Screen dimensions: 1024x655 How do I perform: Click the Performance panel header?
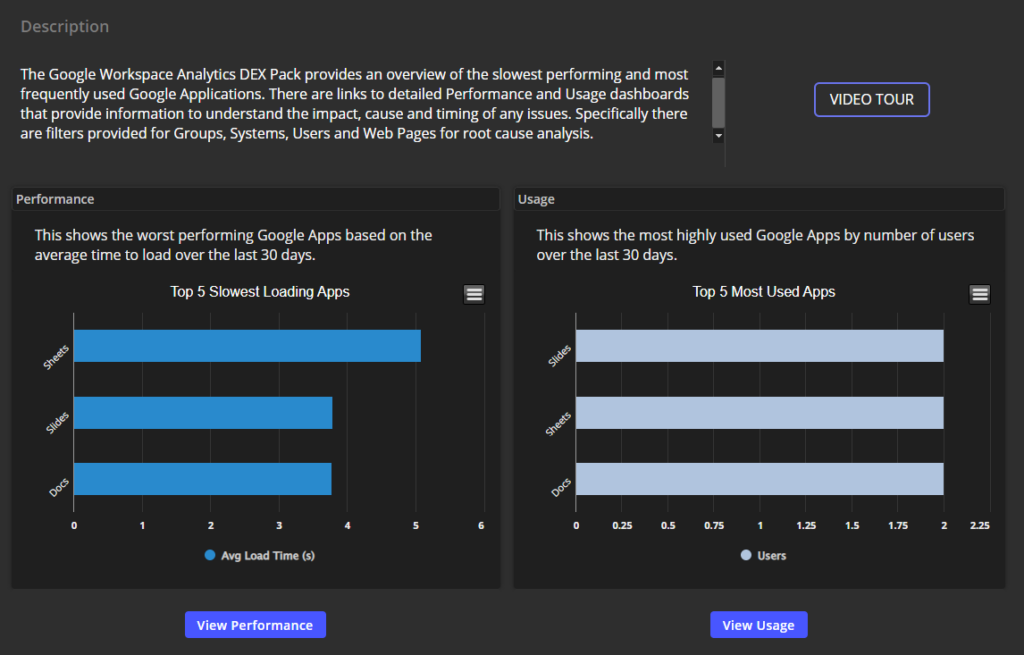[256, 199]
